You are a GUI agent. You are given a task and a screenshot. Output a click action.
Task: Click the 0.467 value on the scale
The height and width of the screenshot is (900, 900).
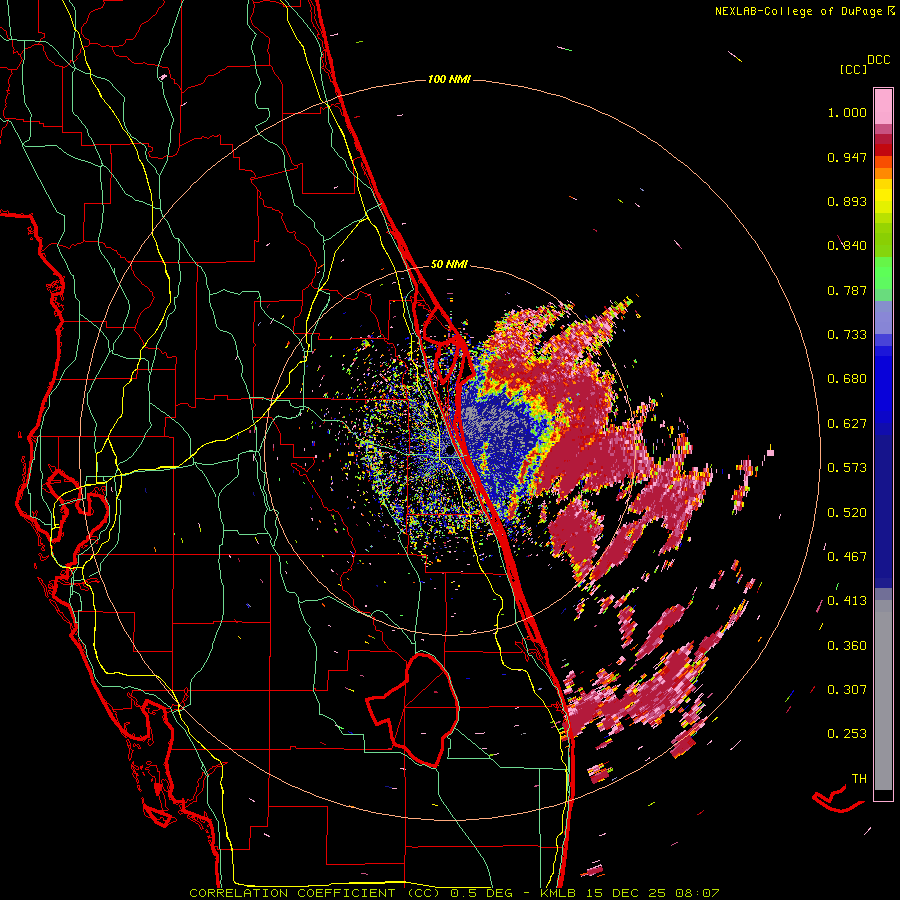[x=847, y=556]
